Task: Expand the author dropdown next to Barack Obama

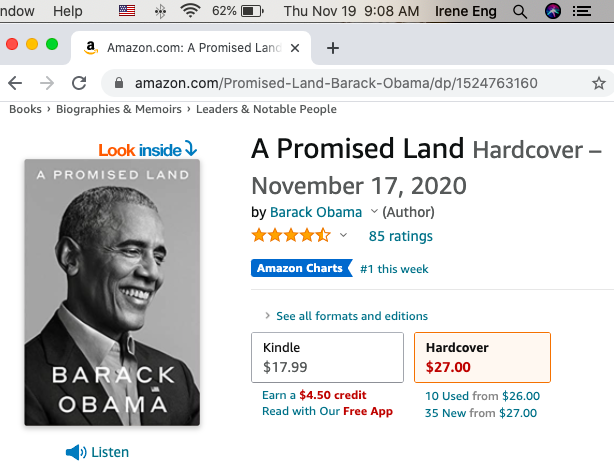Action: [x=374, y=212]
